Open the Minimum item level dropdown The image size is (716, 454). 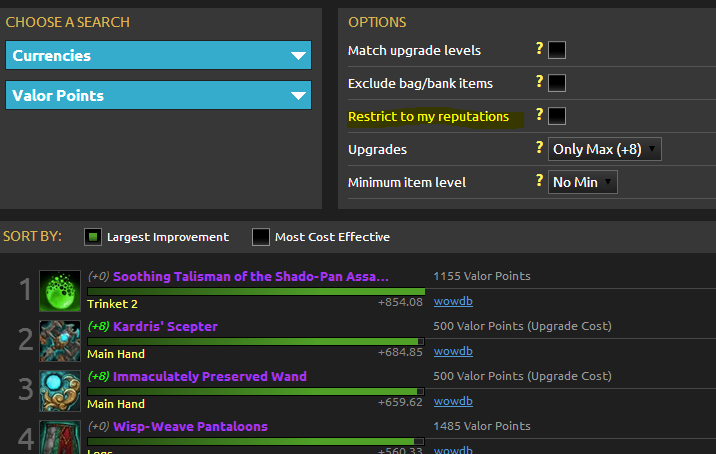point(583,182)
